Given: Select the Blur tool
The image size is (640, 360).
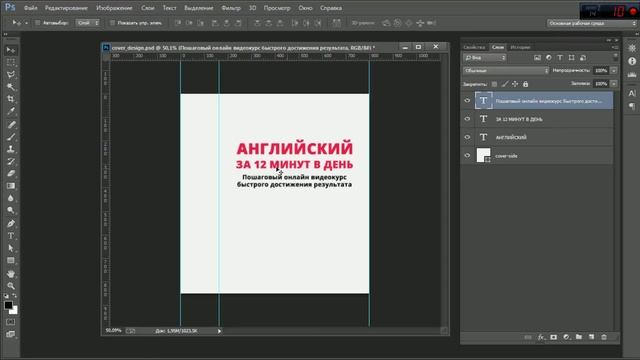Looking at the screenshot, I should pyautogui.click(x=11, y=198).
